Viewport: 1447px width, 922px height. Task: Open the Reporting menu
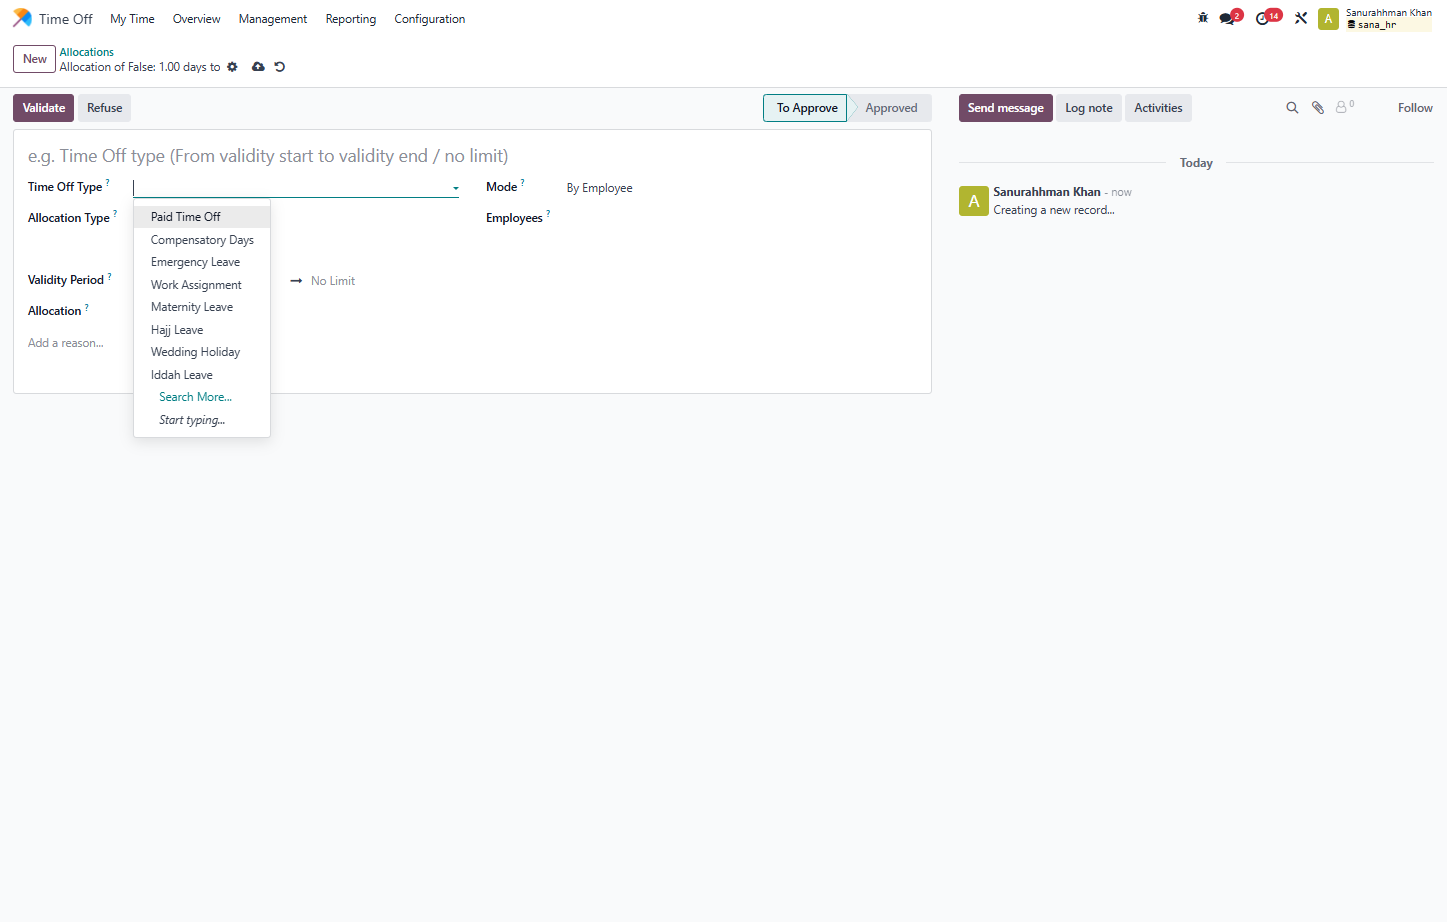(x=351, y=19)
